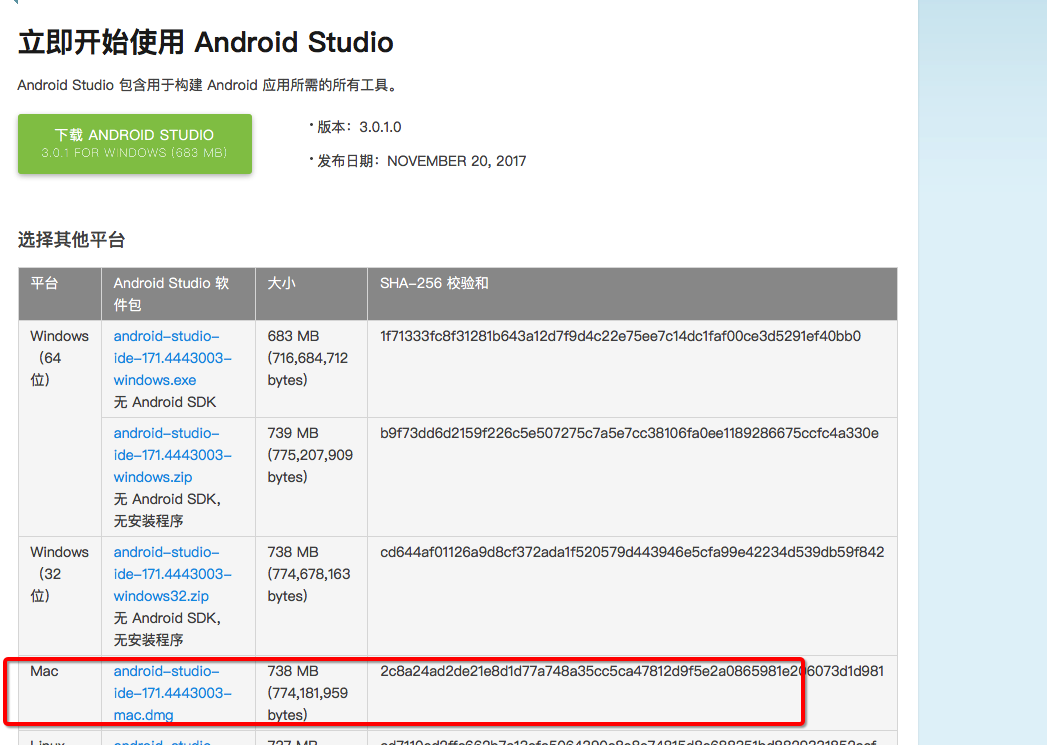Select the page heading '立即开始使用 Android Studio'

206,42
